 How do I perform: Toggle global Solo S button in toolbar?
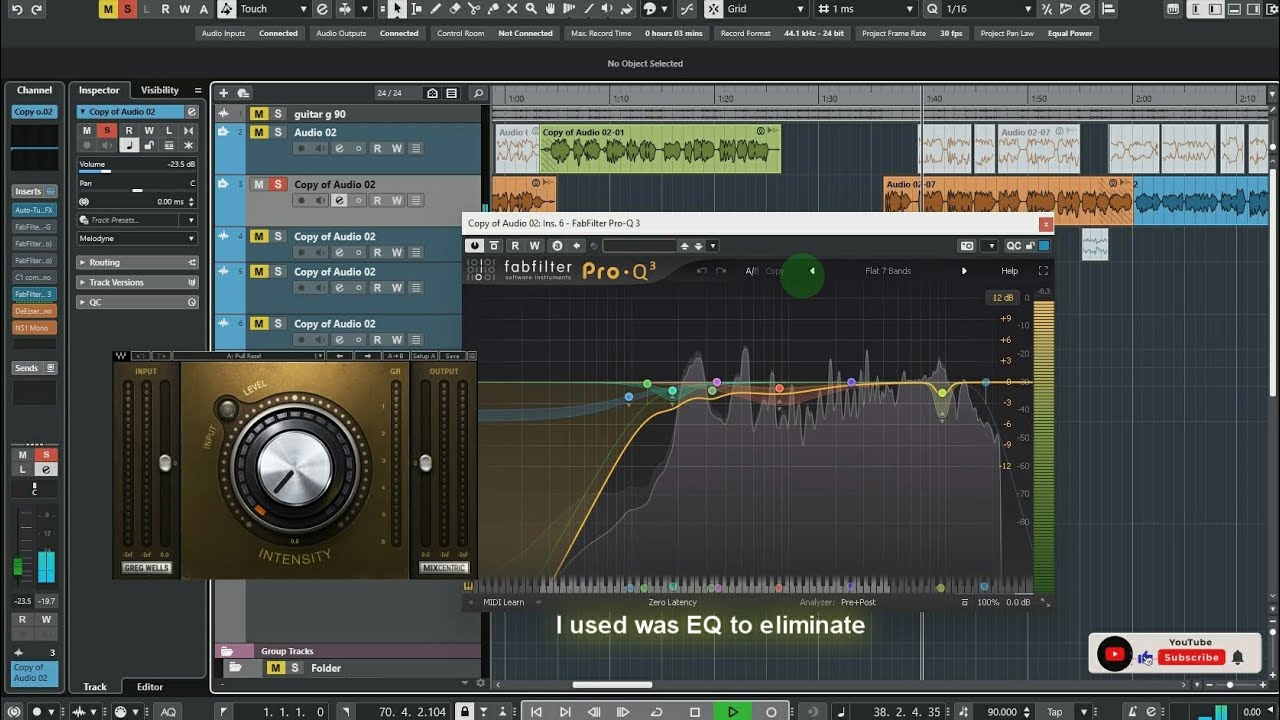(127, 9)
